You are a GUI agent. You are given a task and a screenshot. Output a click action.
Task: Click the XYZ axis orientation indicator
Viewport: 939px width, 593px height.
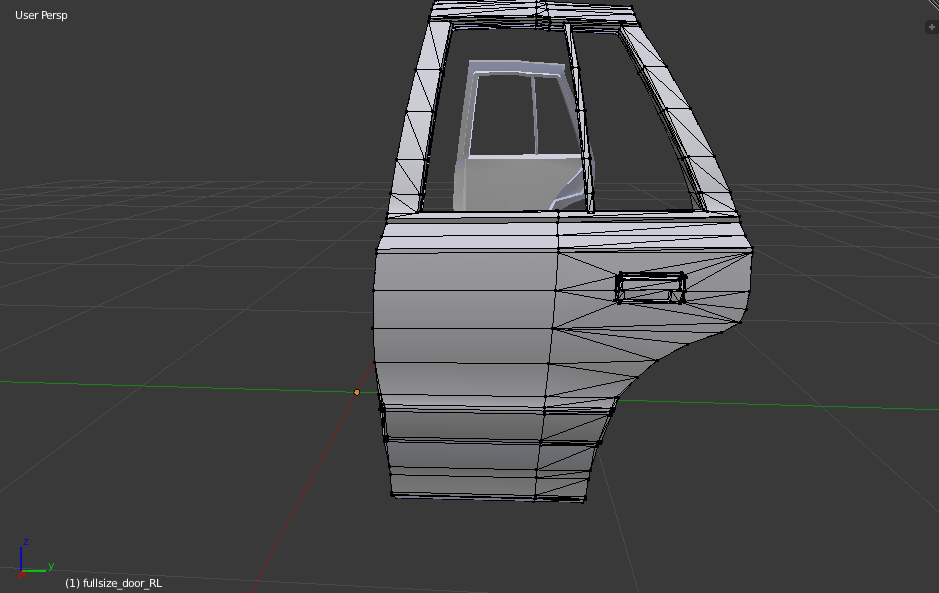coord(35,560)
